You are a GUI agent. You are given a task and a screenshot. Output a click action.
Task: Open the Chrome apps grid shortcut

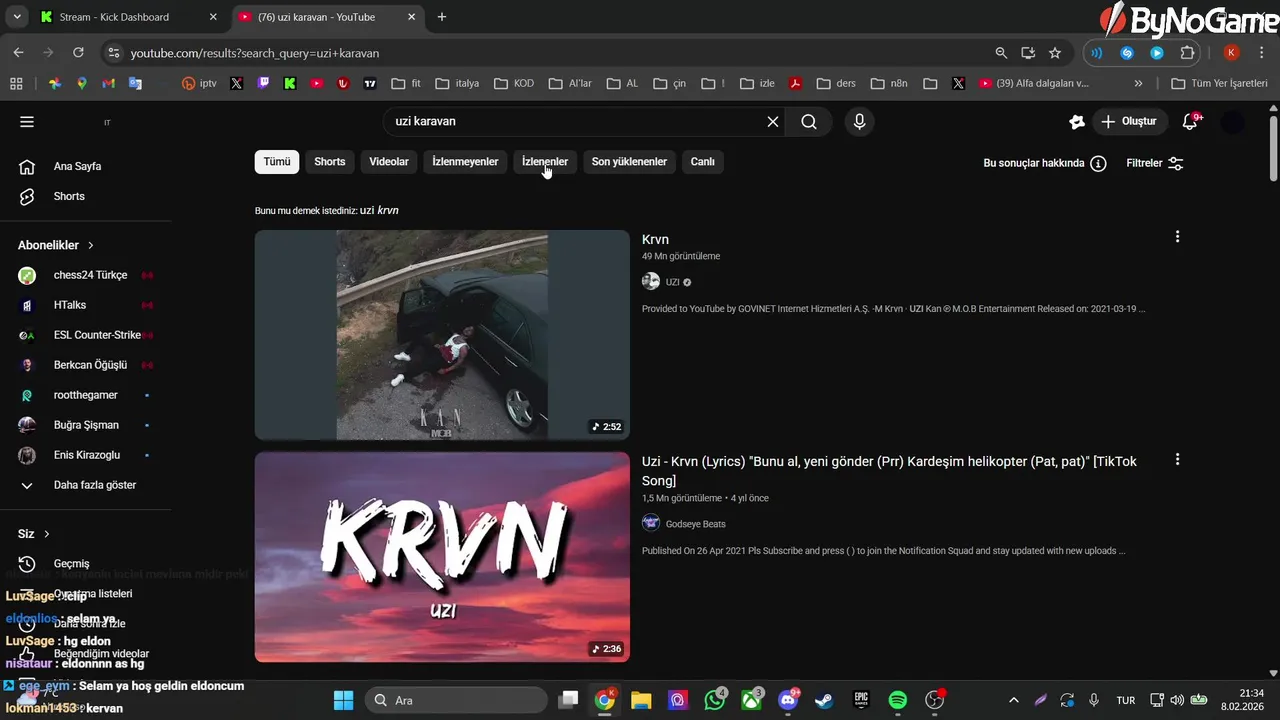16,84
